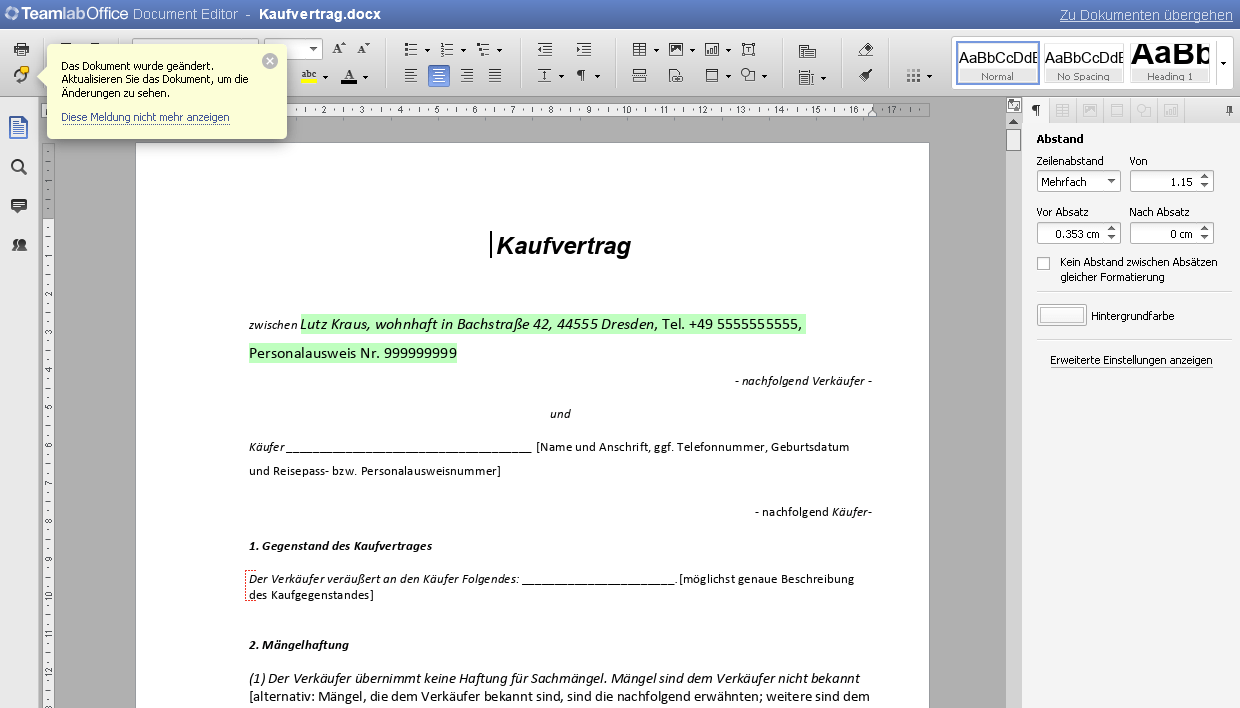
Task: Click the upper icon left of eraser
Action: click(808, 51)
